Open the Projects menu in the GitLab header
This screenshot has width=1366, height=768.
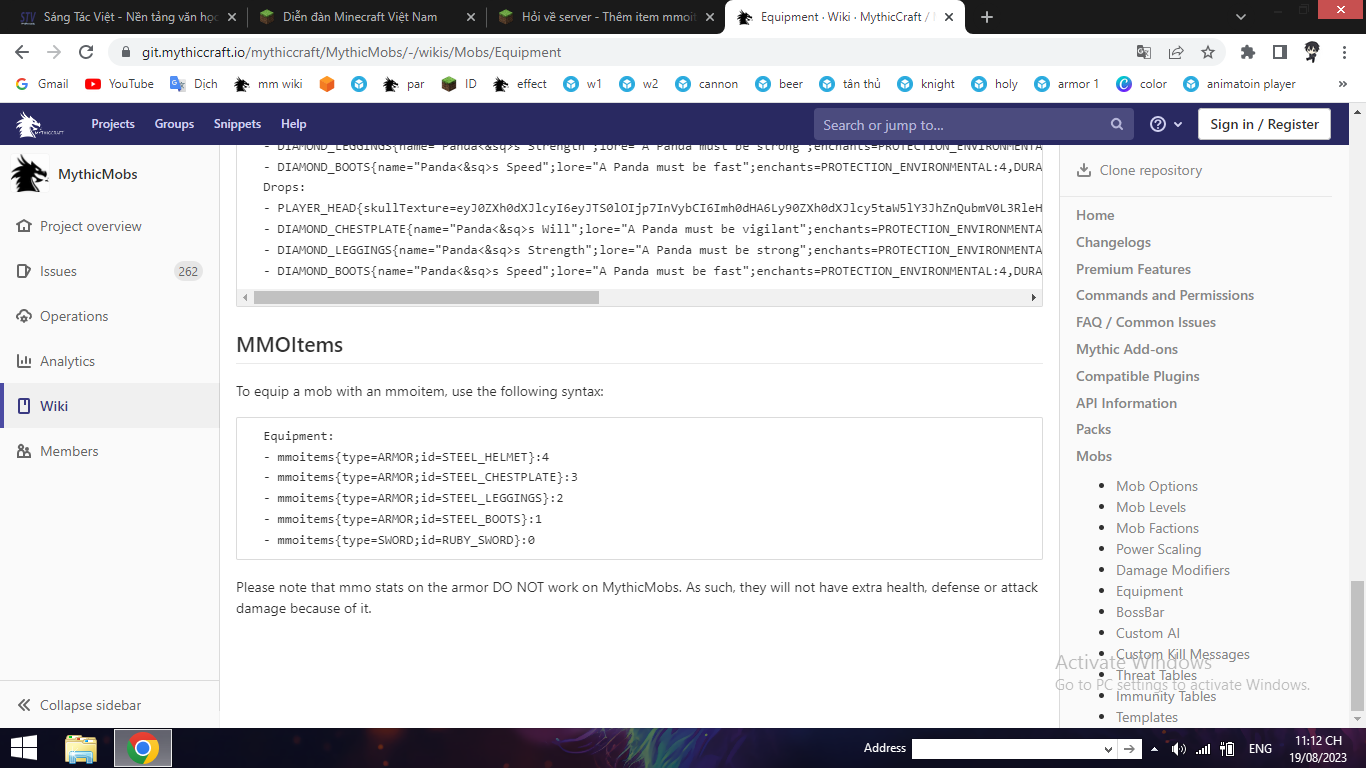coord(113,124)
